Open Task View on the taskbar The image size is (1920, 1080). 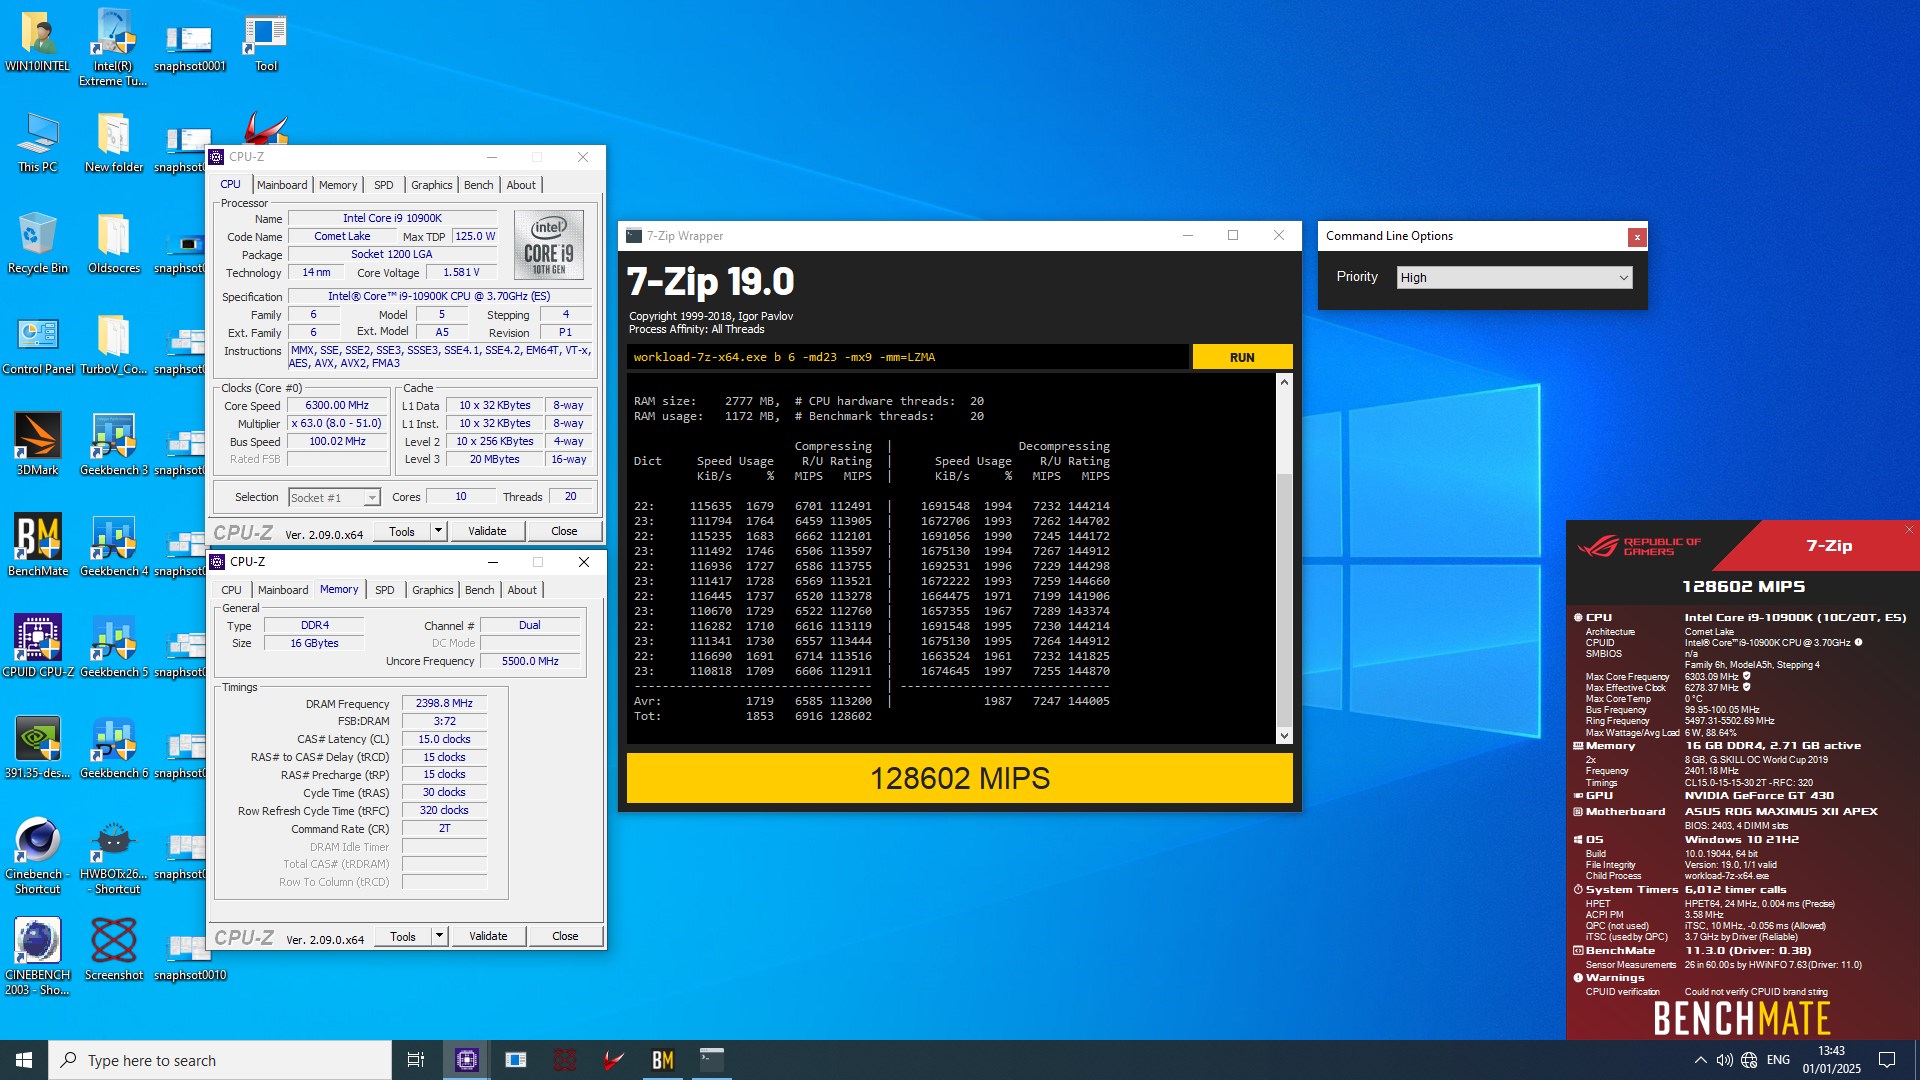[416, 1060]
